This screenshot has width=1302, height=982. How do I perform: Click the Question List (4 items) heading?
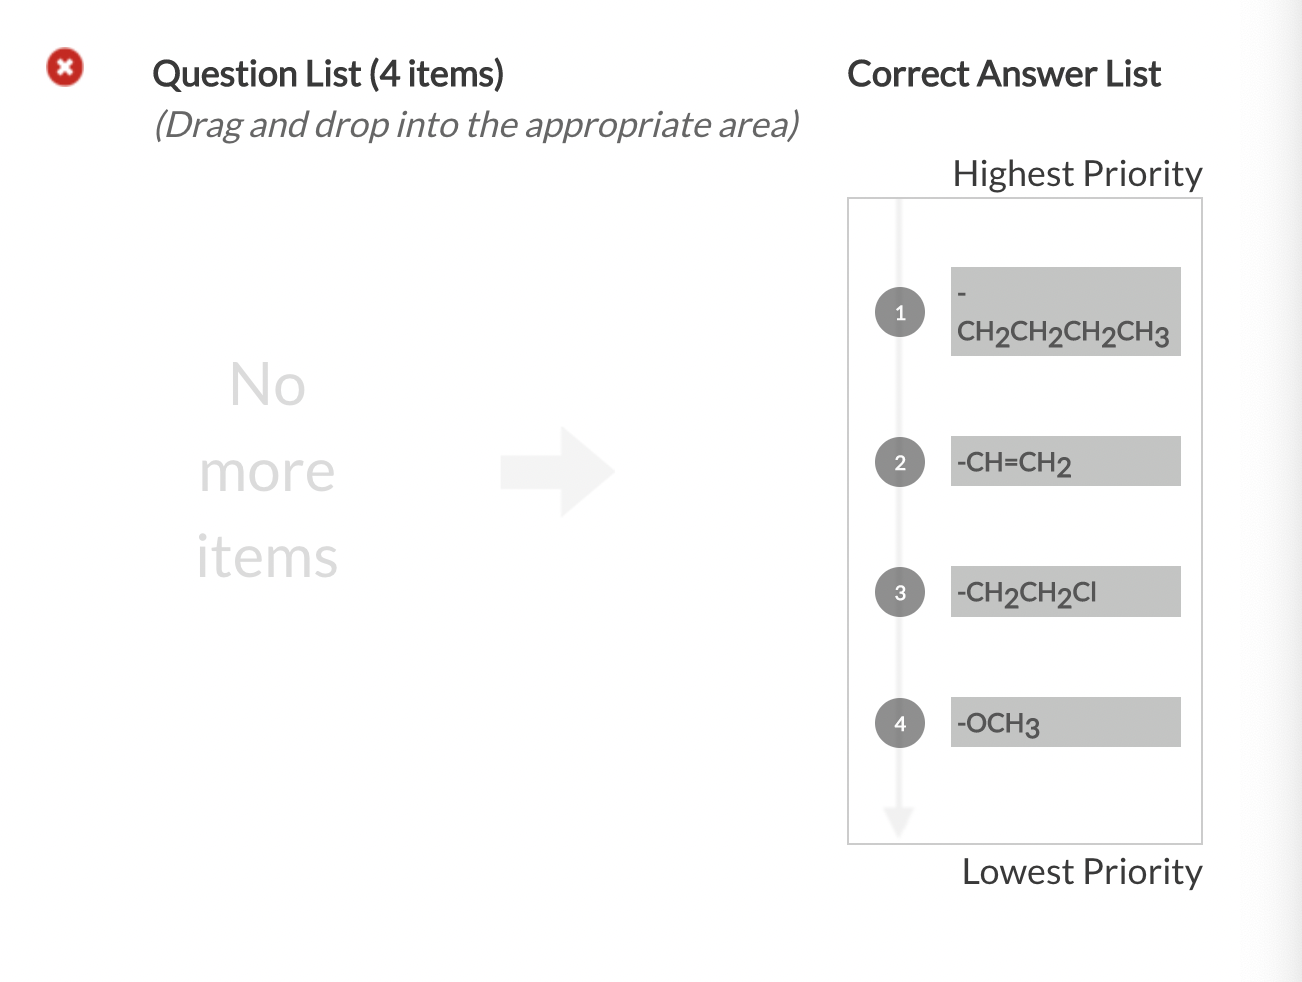click(328, 74)
